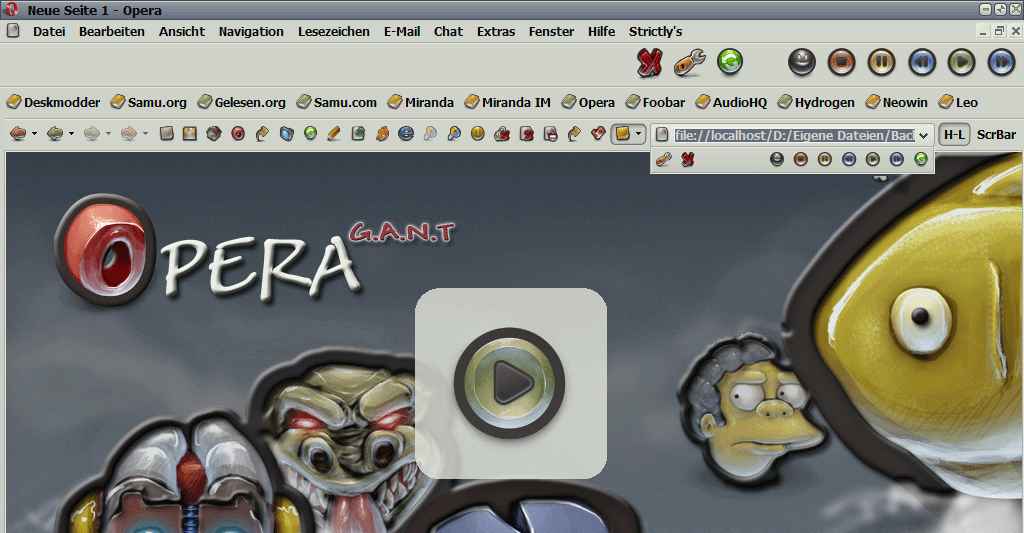
Task: Go back using the red back arrow
Action: pyautogui.click(x=18, y=134)
